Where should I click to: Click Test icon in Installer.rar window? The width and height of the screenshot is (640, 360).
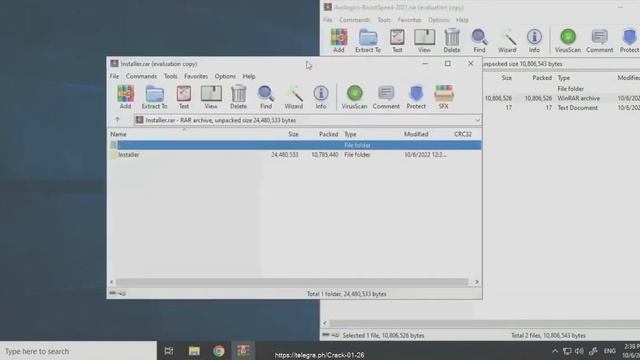pos(184,97)
